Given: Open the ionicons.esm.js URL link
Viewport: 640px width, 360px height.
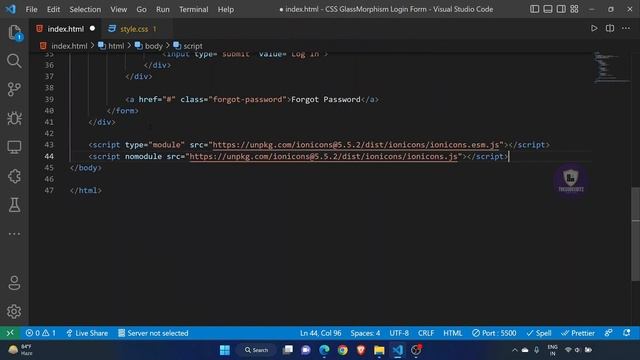Looking at the screenshot, I should point(356,145).
